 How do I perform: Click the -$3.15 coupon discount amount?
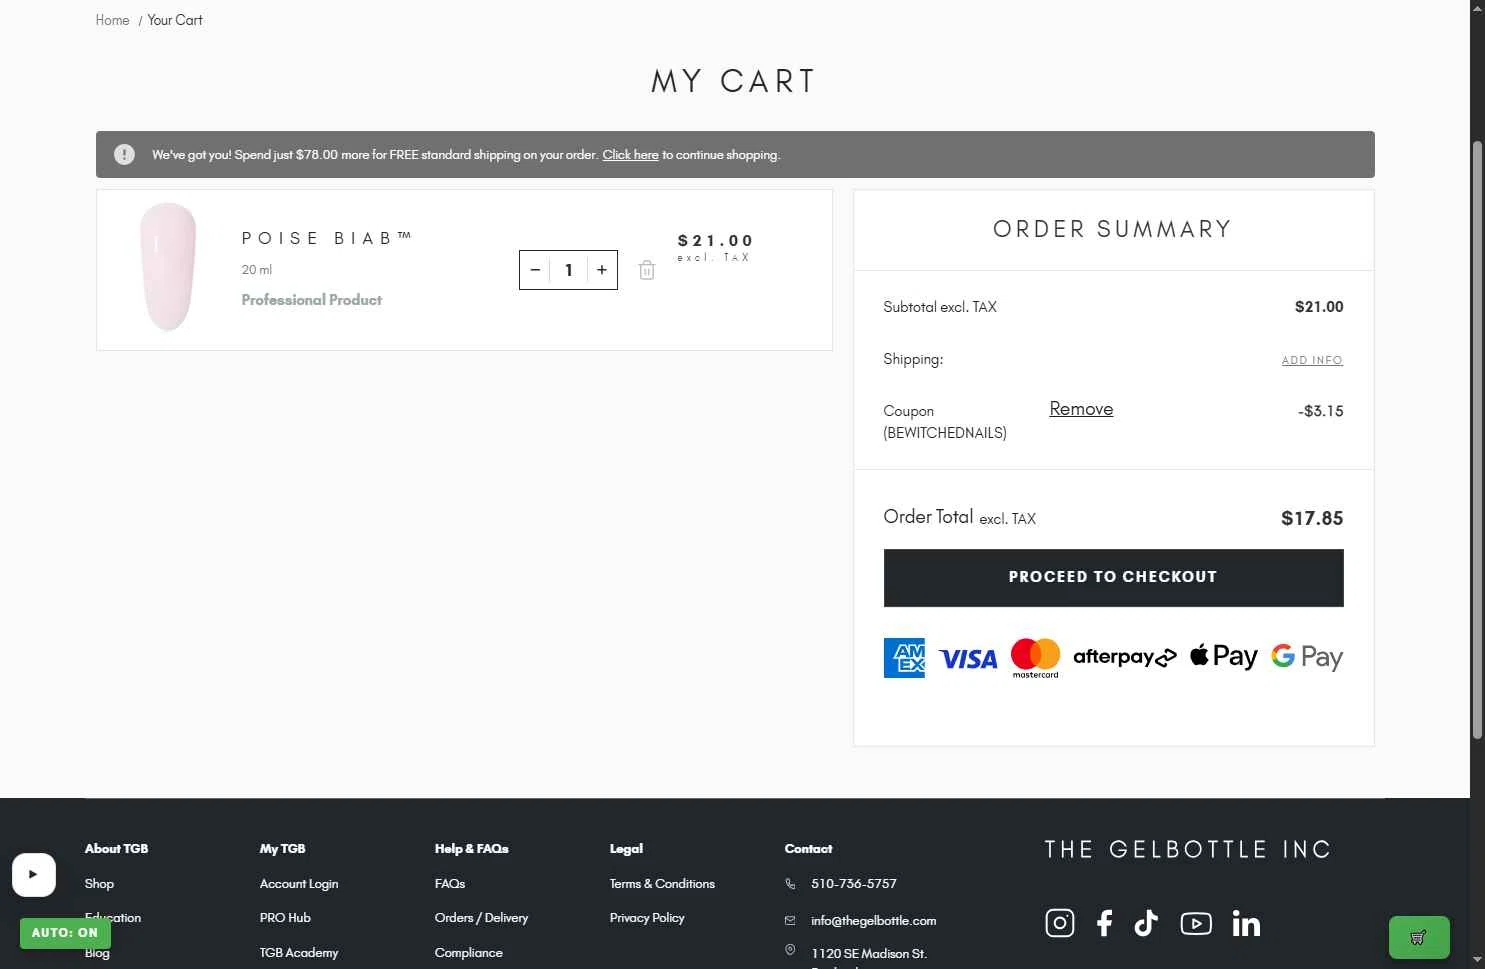coord(1321,411)
